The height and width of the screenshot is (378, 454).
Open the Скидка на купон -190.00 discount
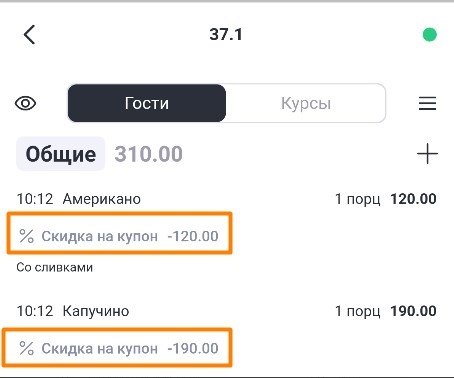coord(117,348)
